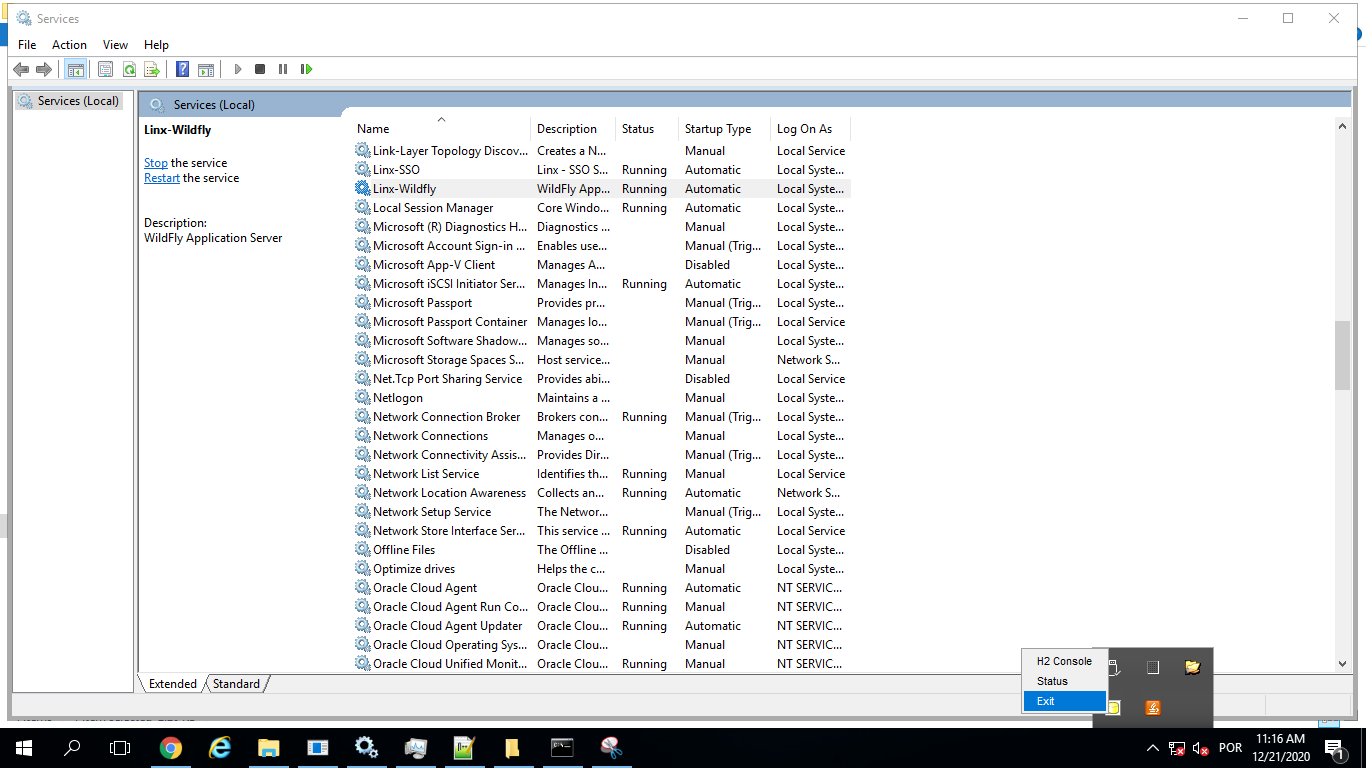Image resolution: width=1366 pixels, height=768 pixels.
Task: Open the Help menu
Action: pyautogui.click(x=156, y=45)
